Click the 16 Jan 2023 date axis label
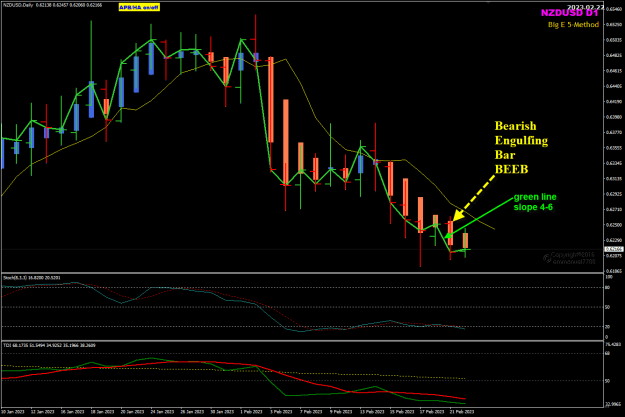Screen dimensions: 625x417 coord(72,411)
